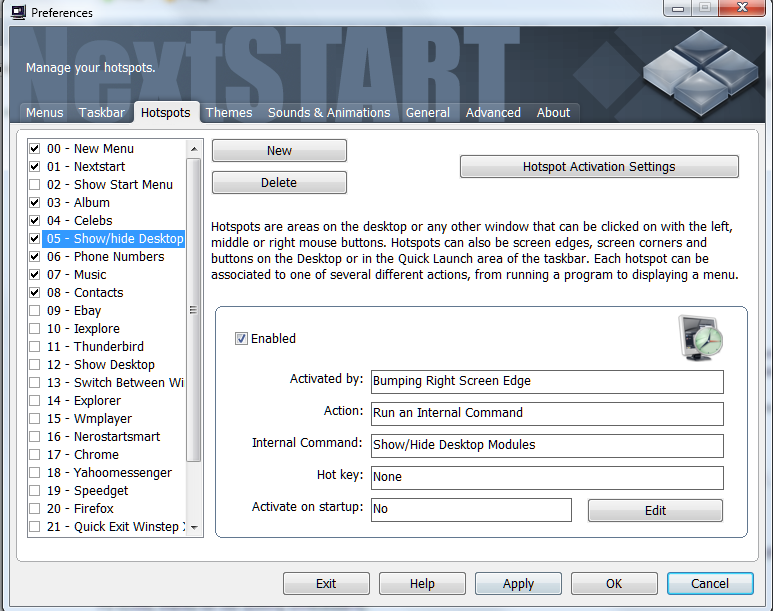
Task: Enable the 09 - Ebay hotspot checkbox
Action: tap(35, 311)
